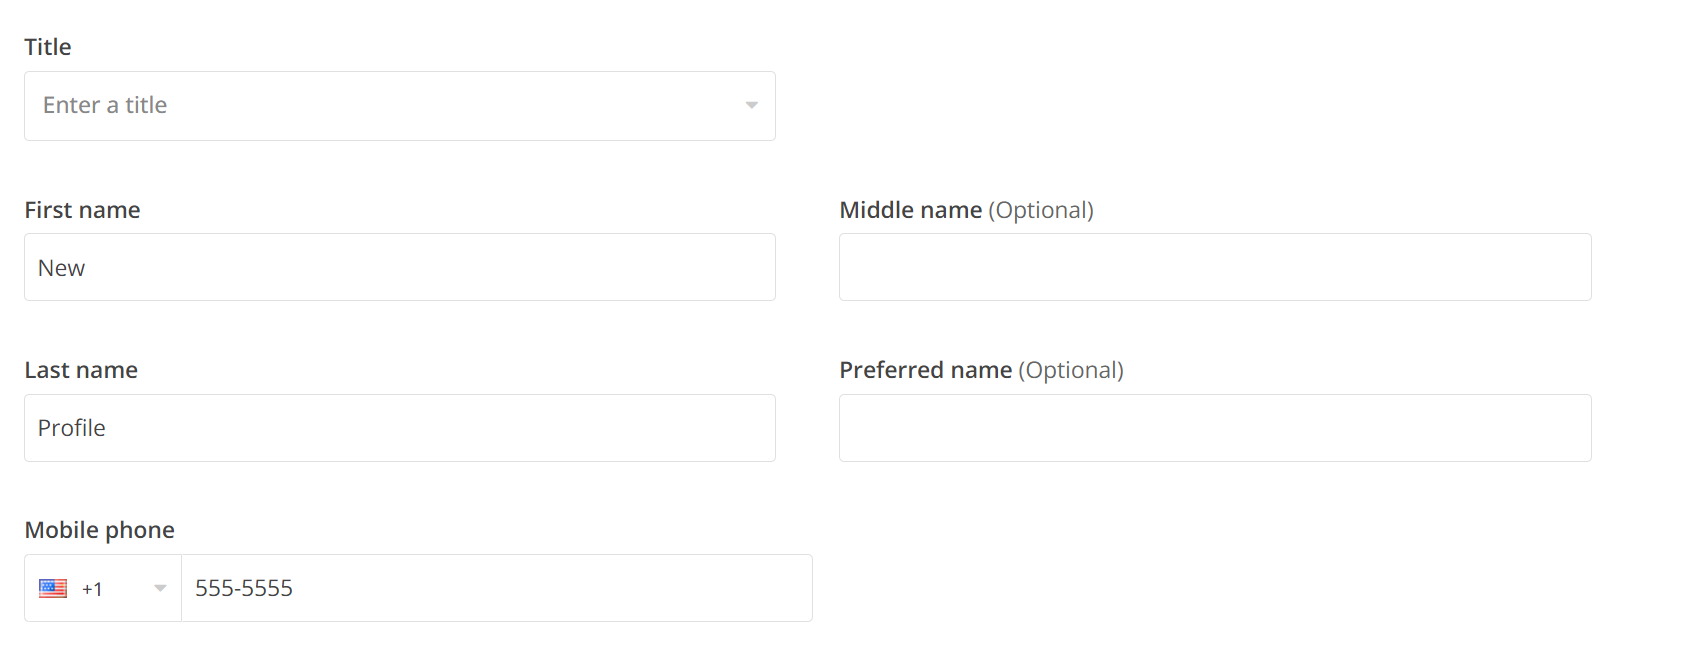
Task: Click the 'Enter a title' combo box
Action: click(380, 106)
